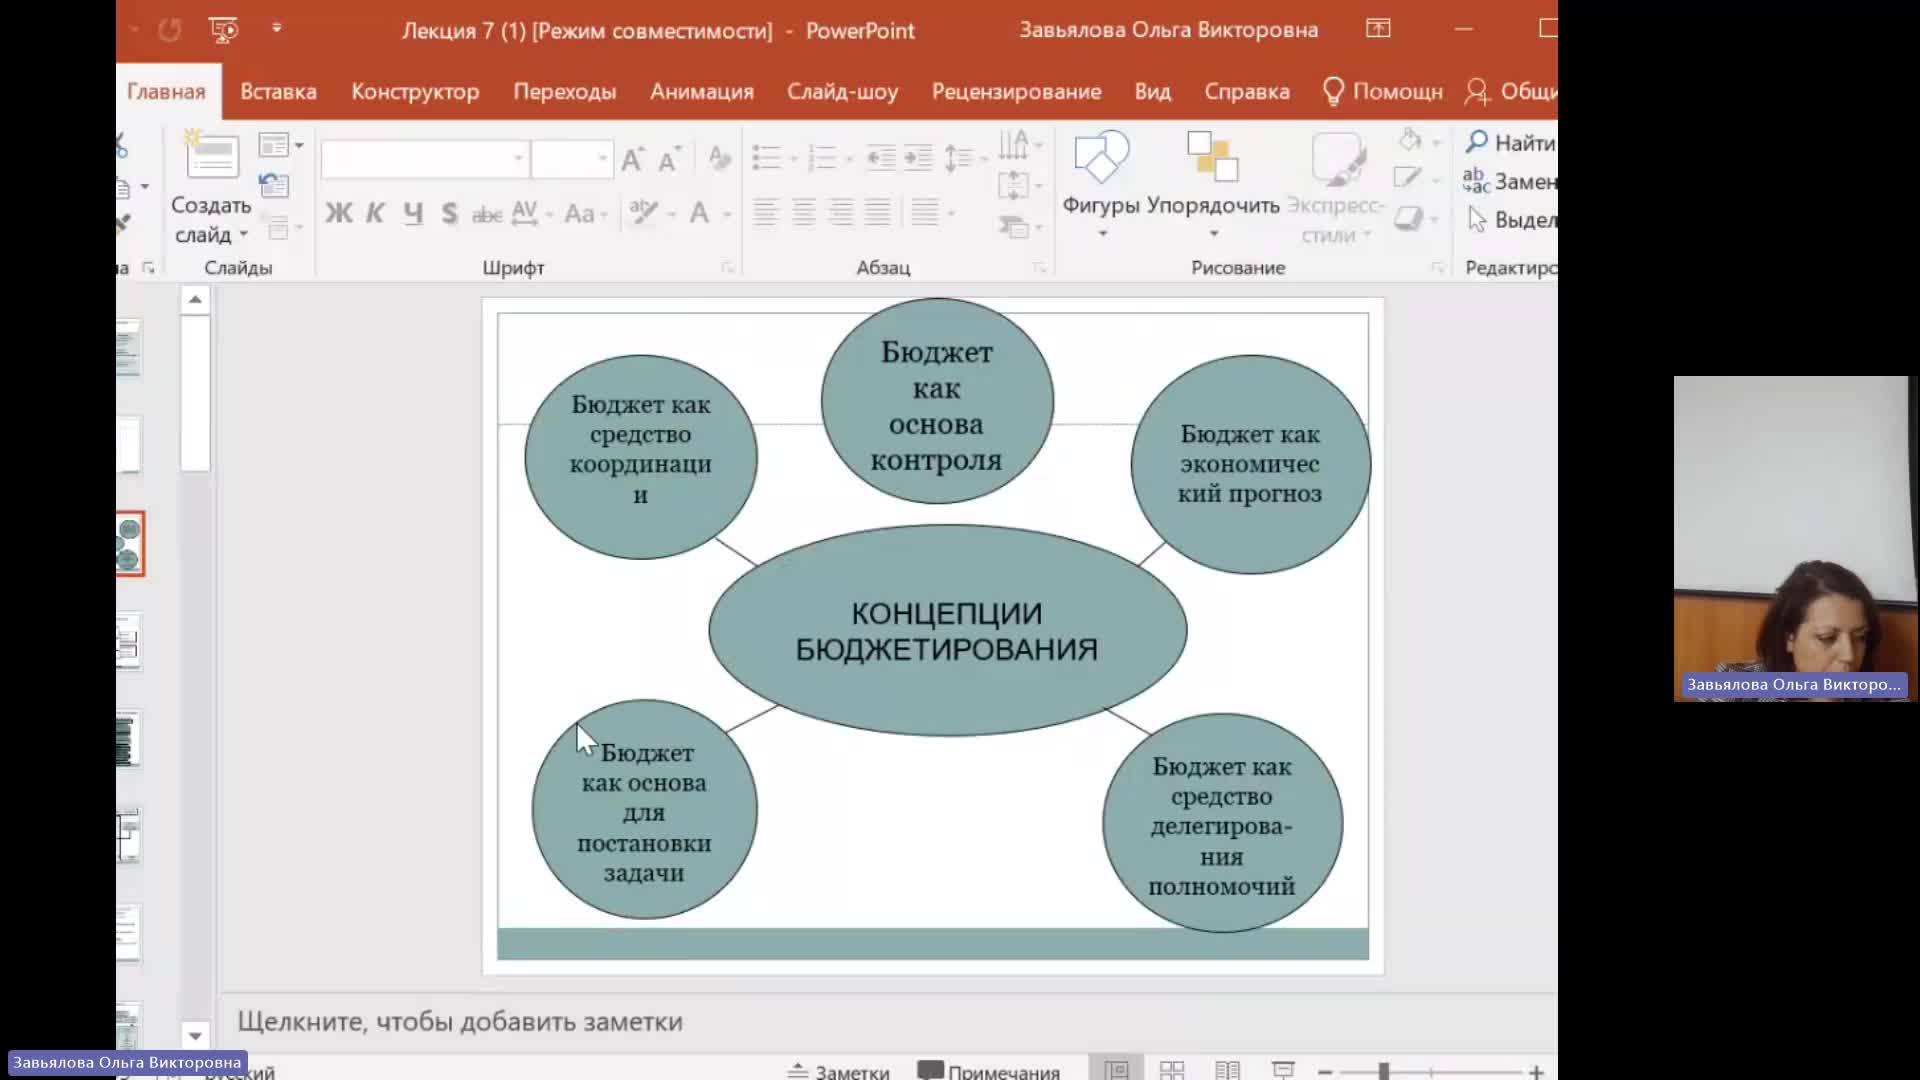The width and height of the screenshot is (1920, 1080).
Task: Open Абзац dialog launcher
Action: coord(1039,268)
